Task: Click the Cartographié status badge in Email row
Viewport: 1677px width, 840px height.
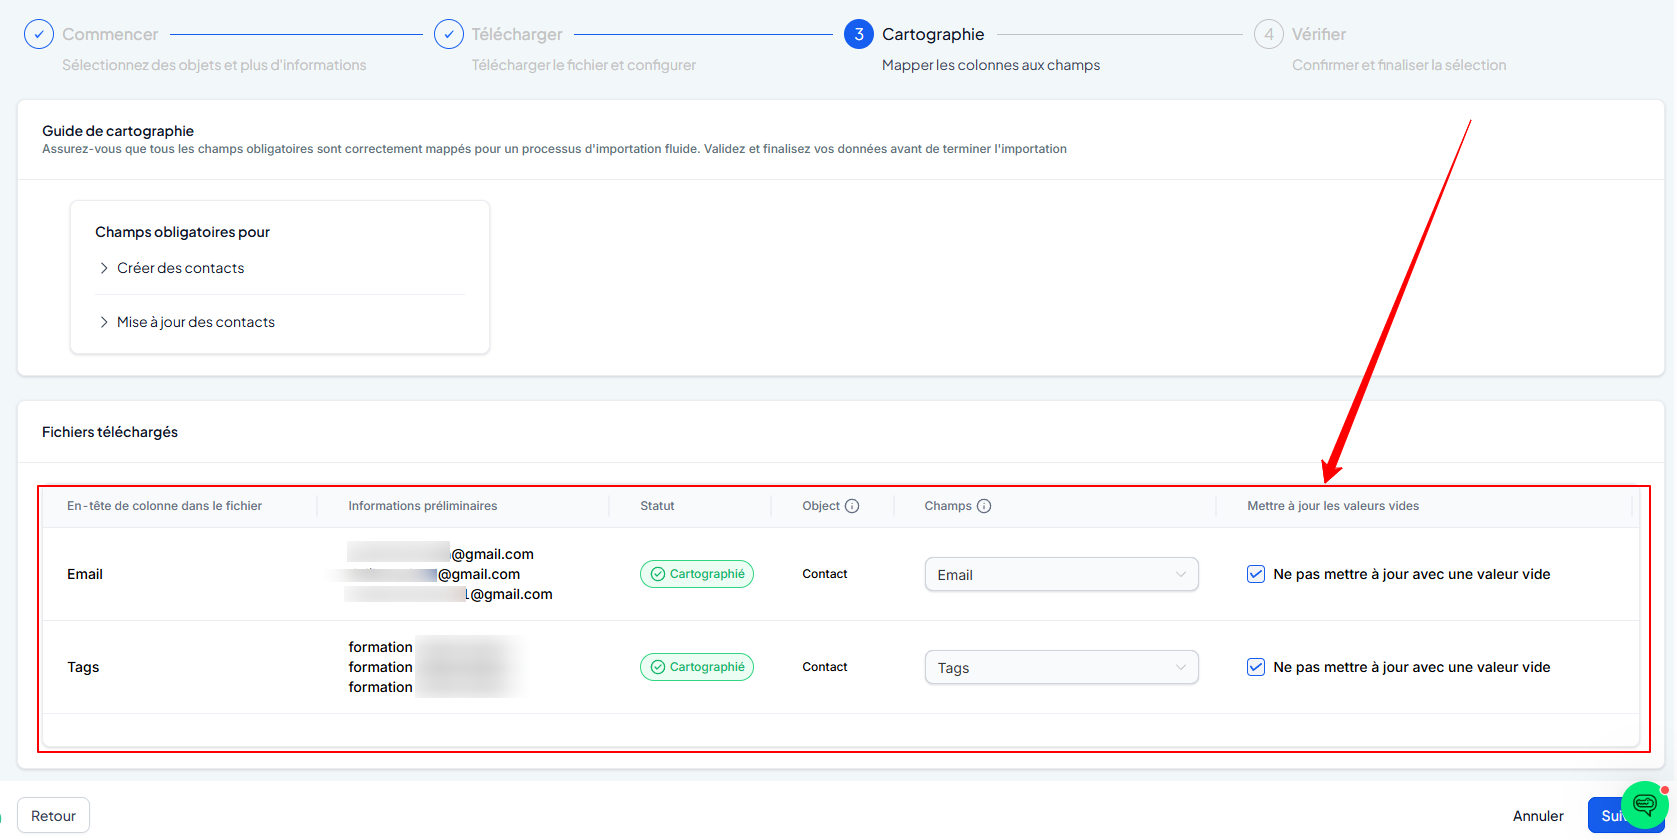Action: coord(697,574)
